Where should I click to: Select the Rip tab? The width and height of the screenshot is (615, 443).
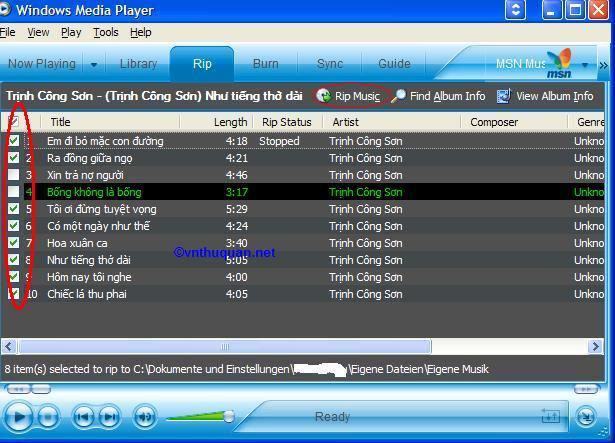[202, 64]
